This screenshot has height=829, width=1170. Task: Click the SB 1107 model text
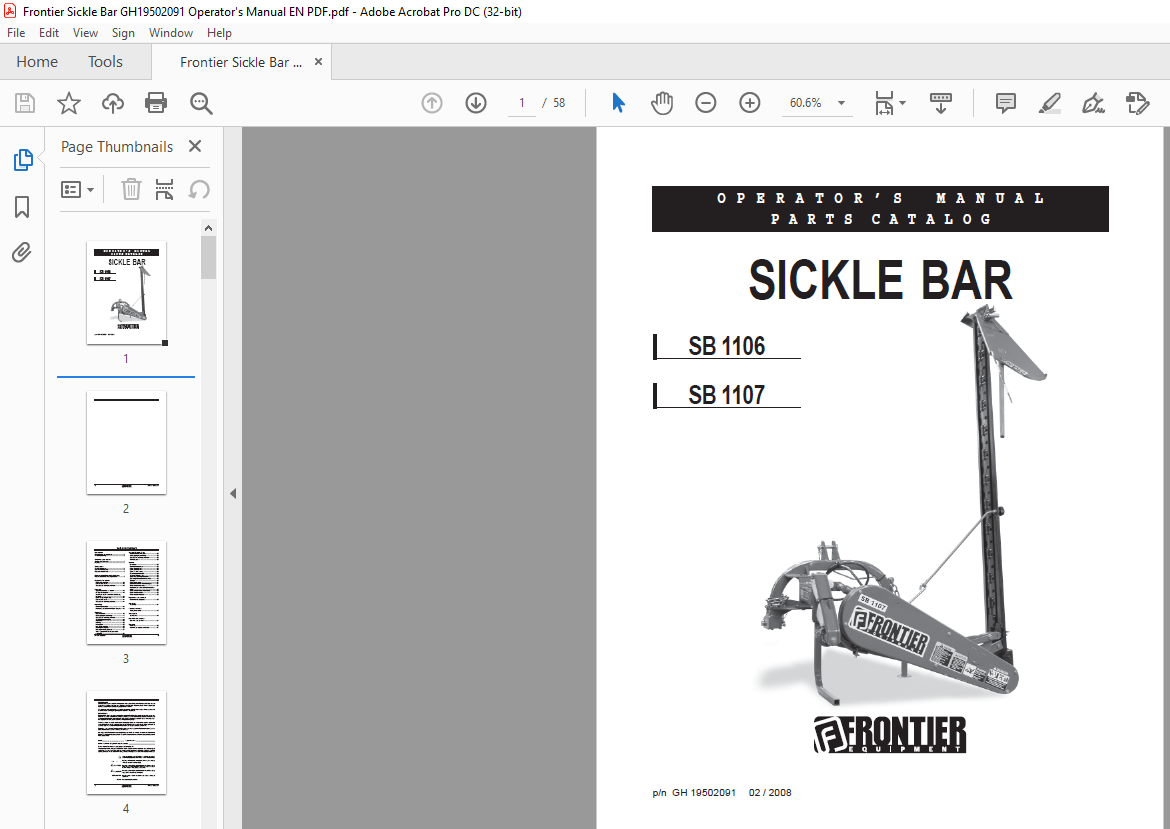(727, 395)
